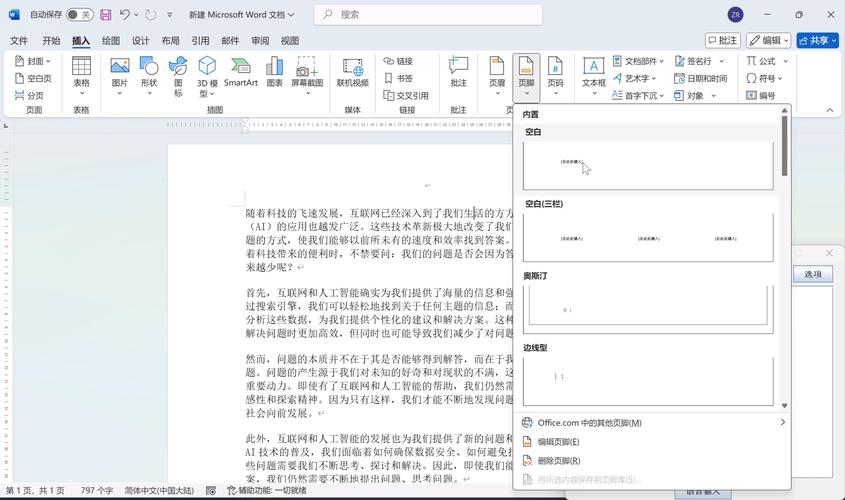Image resolution: width=845 pixels, height=500 pixels.
Task: Open the 封面 cover page dropdown
Action: tap(33, 61)
